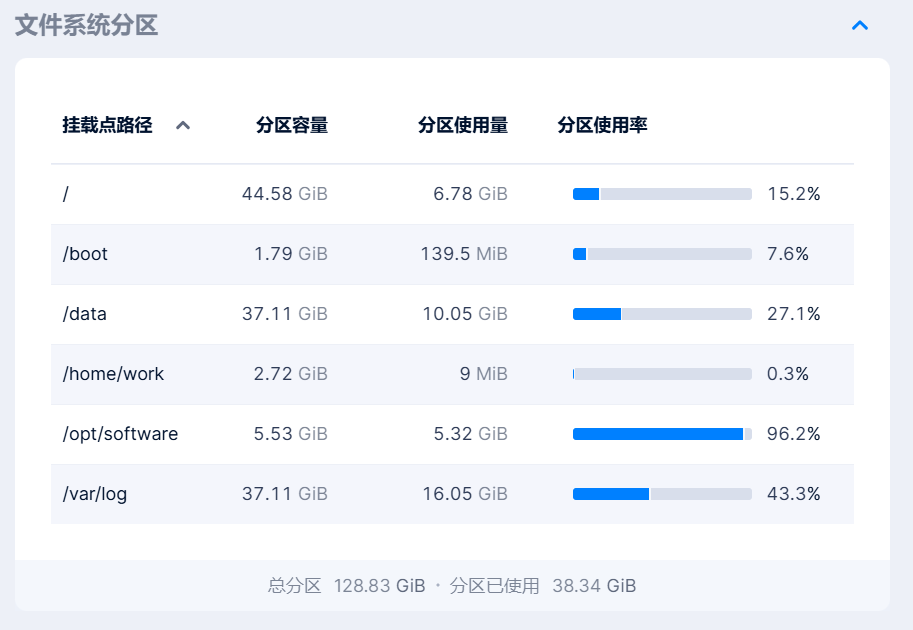The image size is (913, 630).
Task: Click the 分区使用率 column header
Action: pyautogui.click(x=602, y=125)
